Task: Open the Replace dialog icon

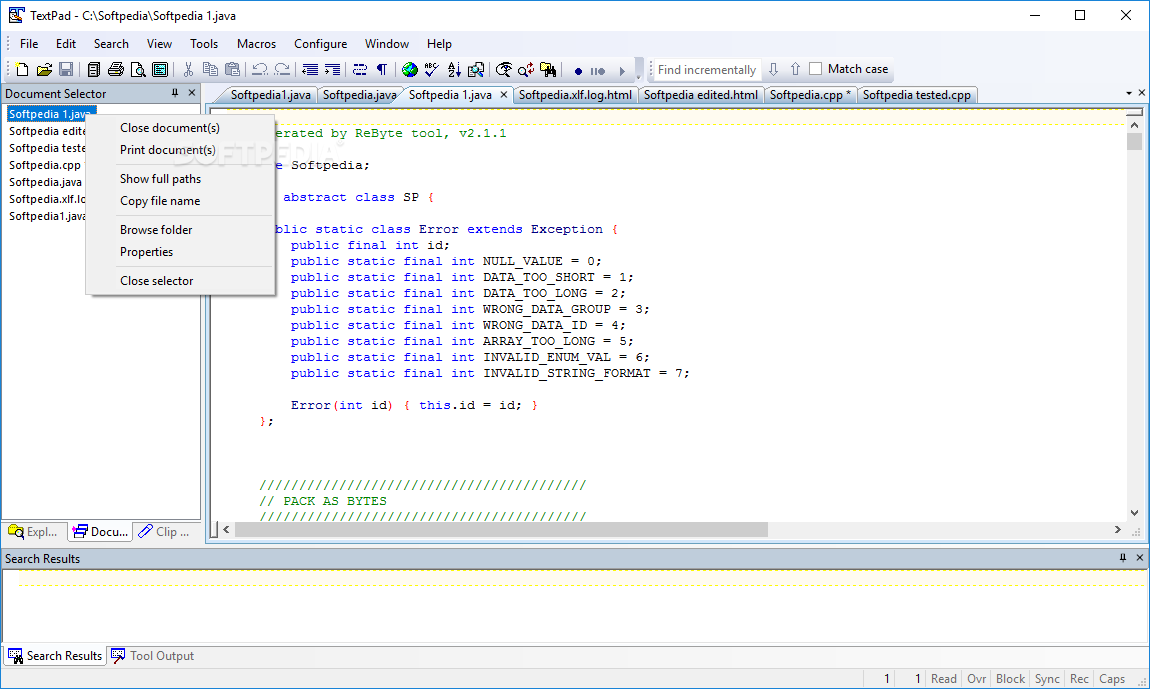Action: (x=526, y=70)
